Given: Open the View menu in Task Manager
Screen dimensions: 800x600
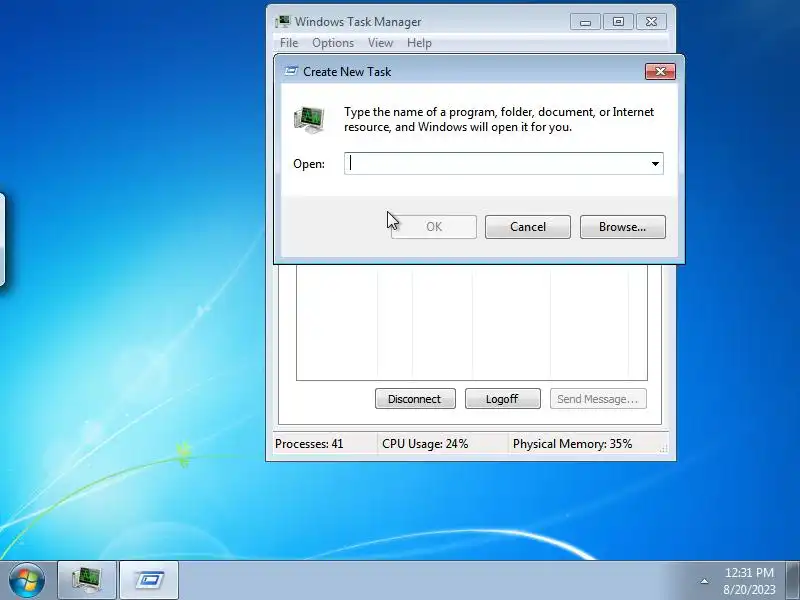Looking at the screenshot, I should click(381, 43).
